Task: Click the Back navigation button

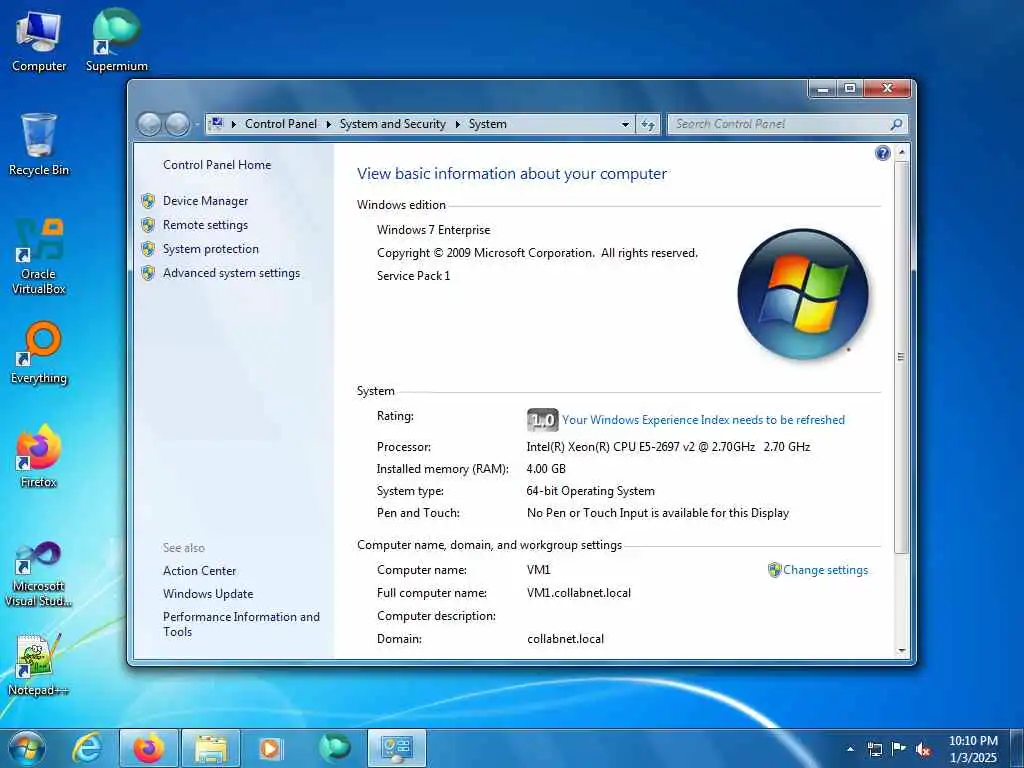Action: point(150,124)
